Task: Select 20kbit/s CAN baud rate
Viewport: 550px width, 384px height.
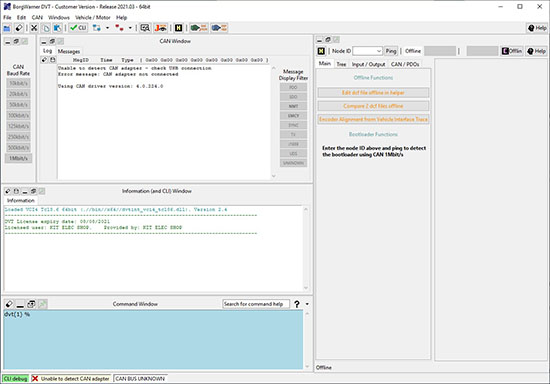Action: [x=18, y=94]
